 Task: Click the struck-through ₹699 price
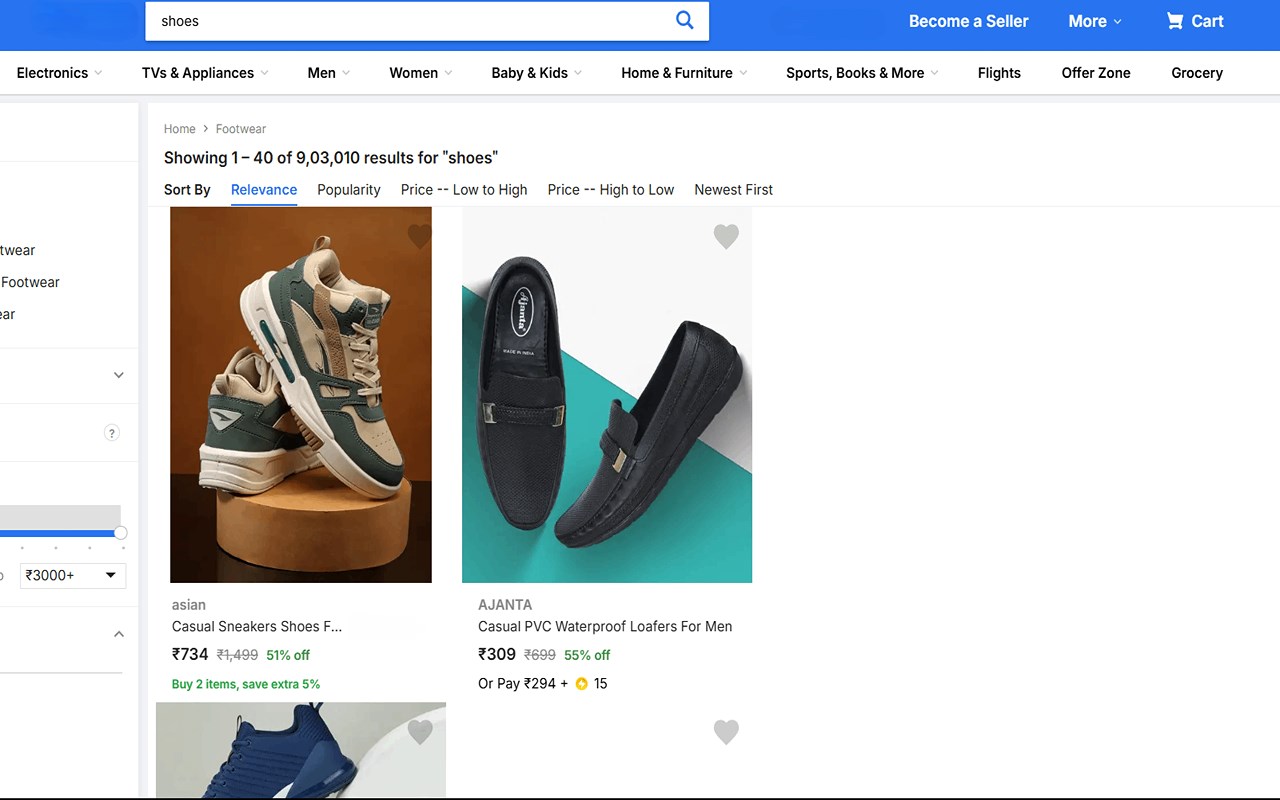540,656
